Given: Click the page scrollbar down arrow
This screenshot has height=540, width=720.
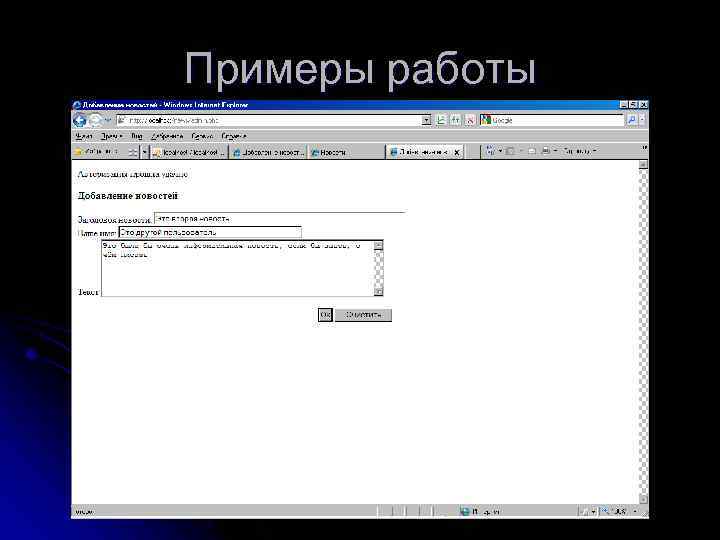Looking at the screenshot, I should coord(643,499).
